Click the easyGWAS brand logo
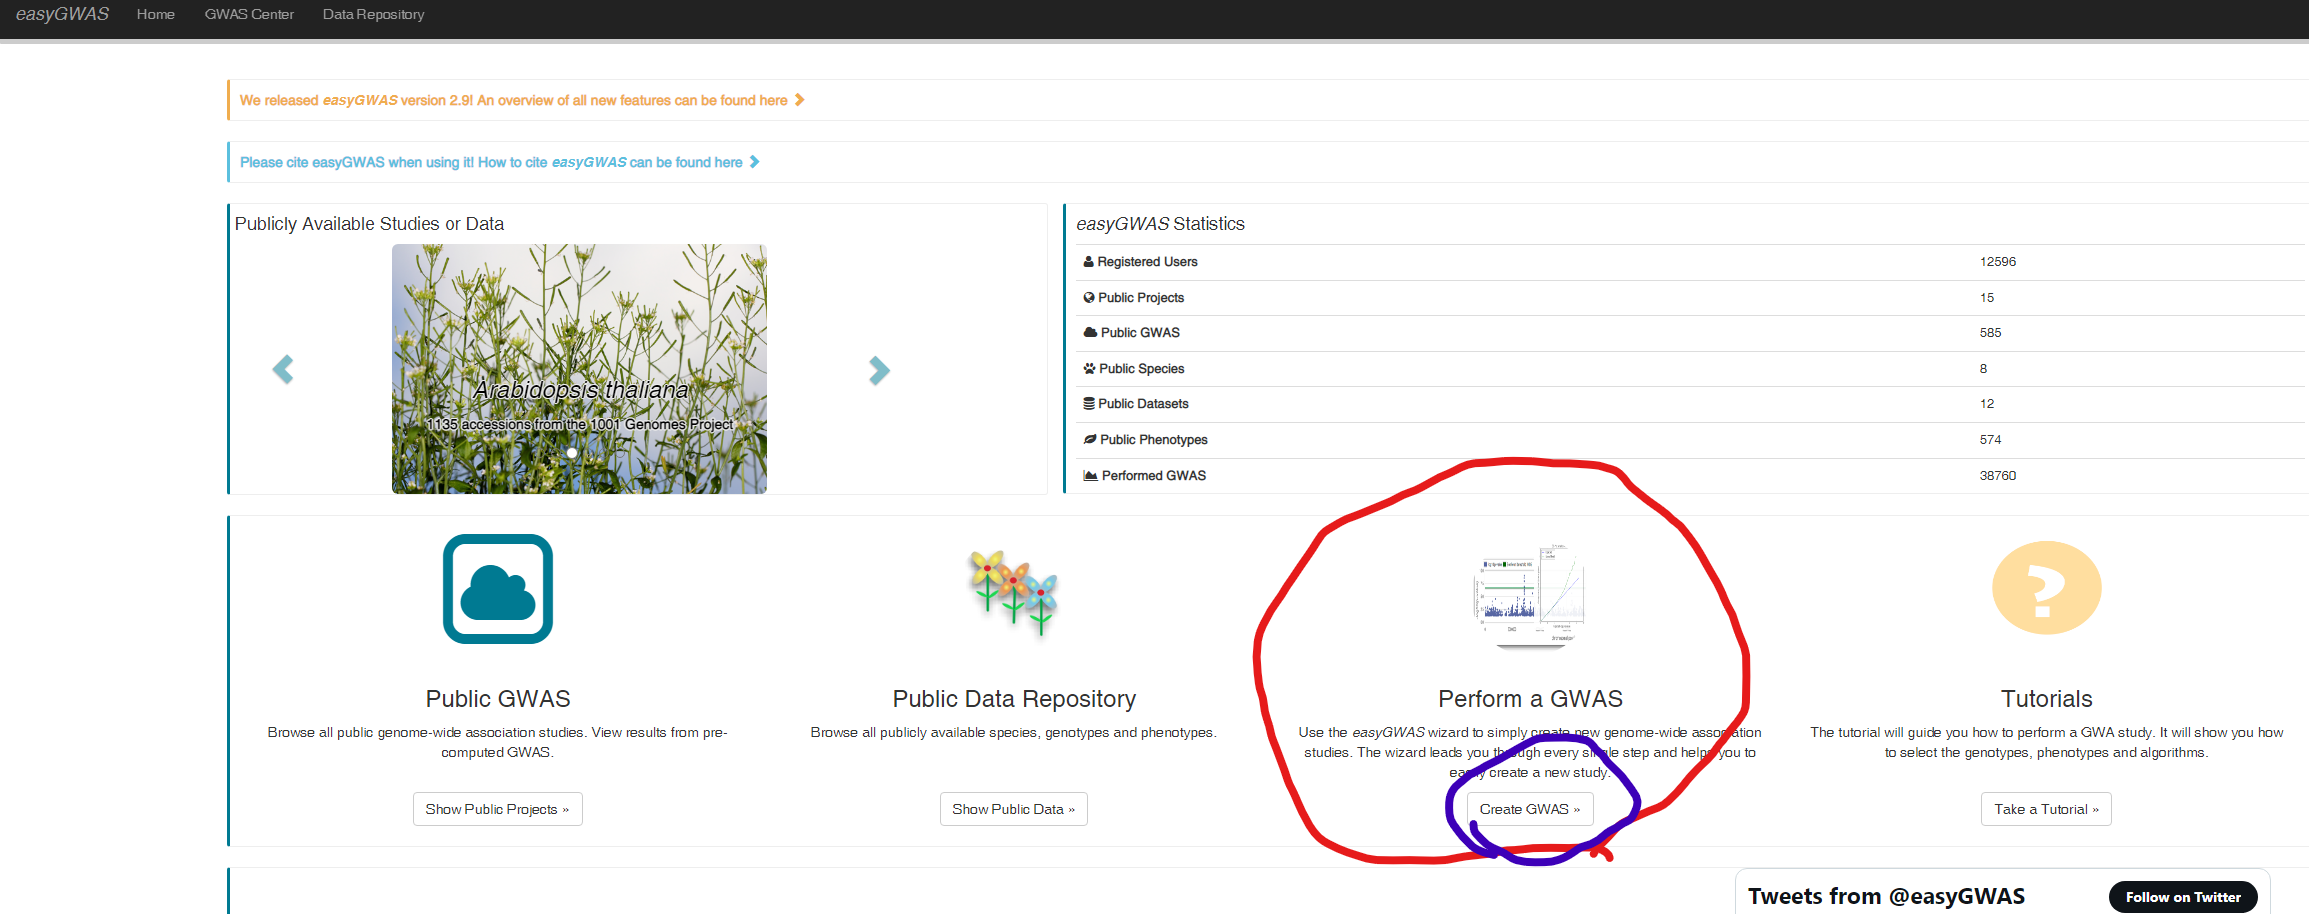Image resolution: width=2309 pixels, height=914 pixels. click(x=62, y=15)
